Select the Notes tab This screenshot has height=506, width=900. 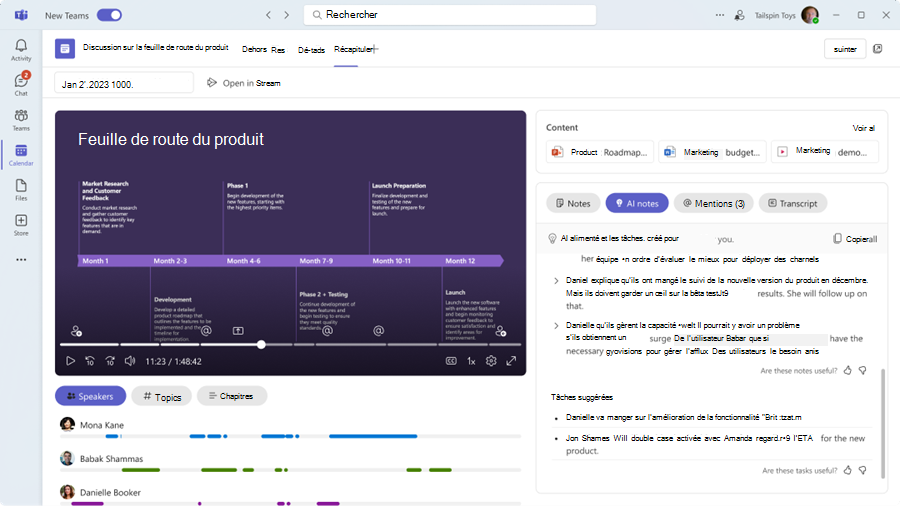[x=573, y=203]
